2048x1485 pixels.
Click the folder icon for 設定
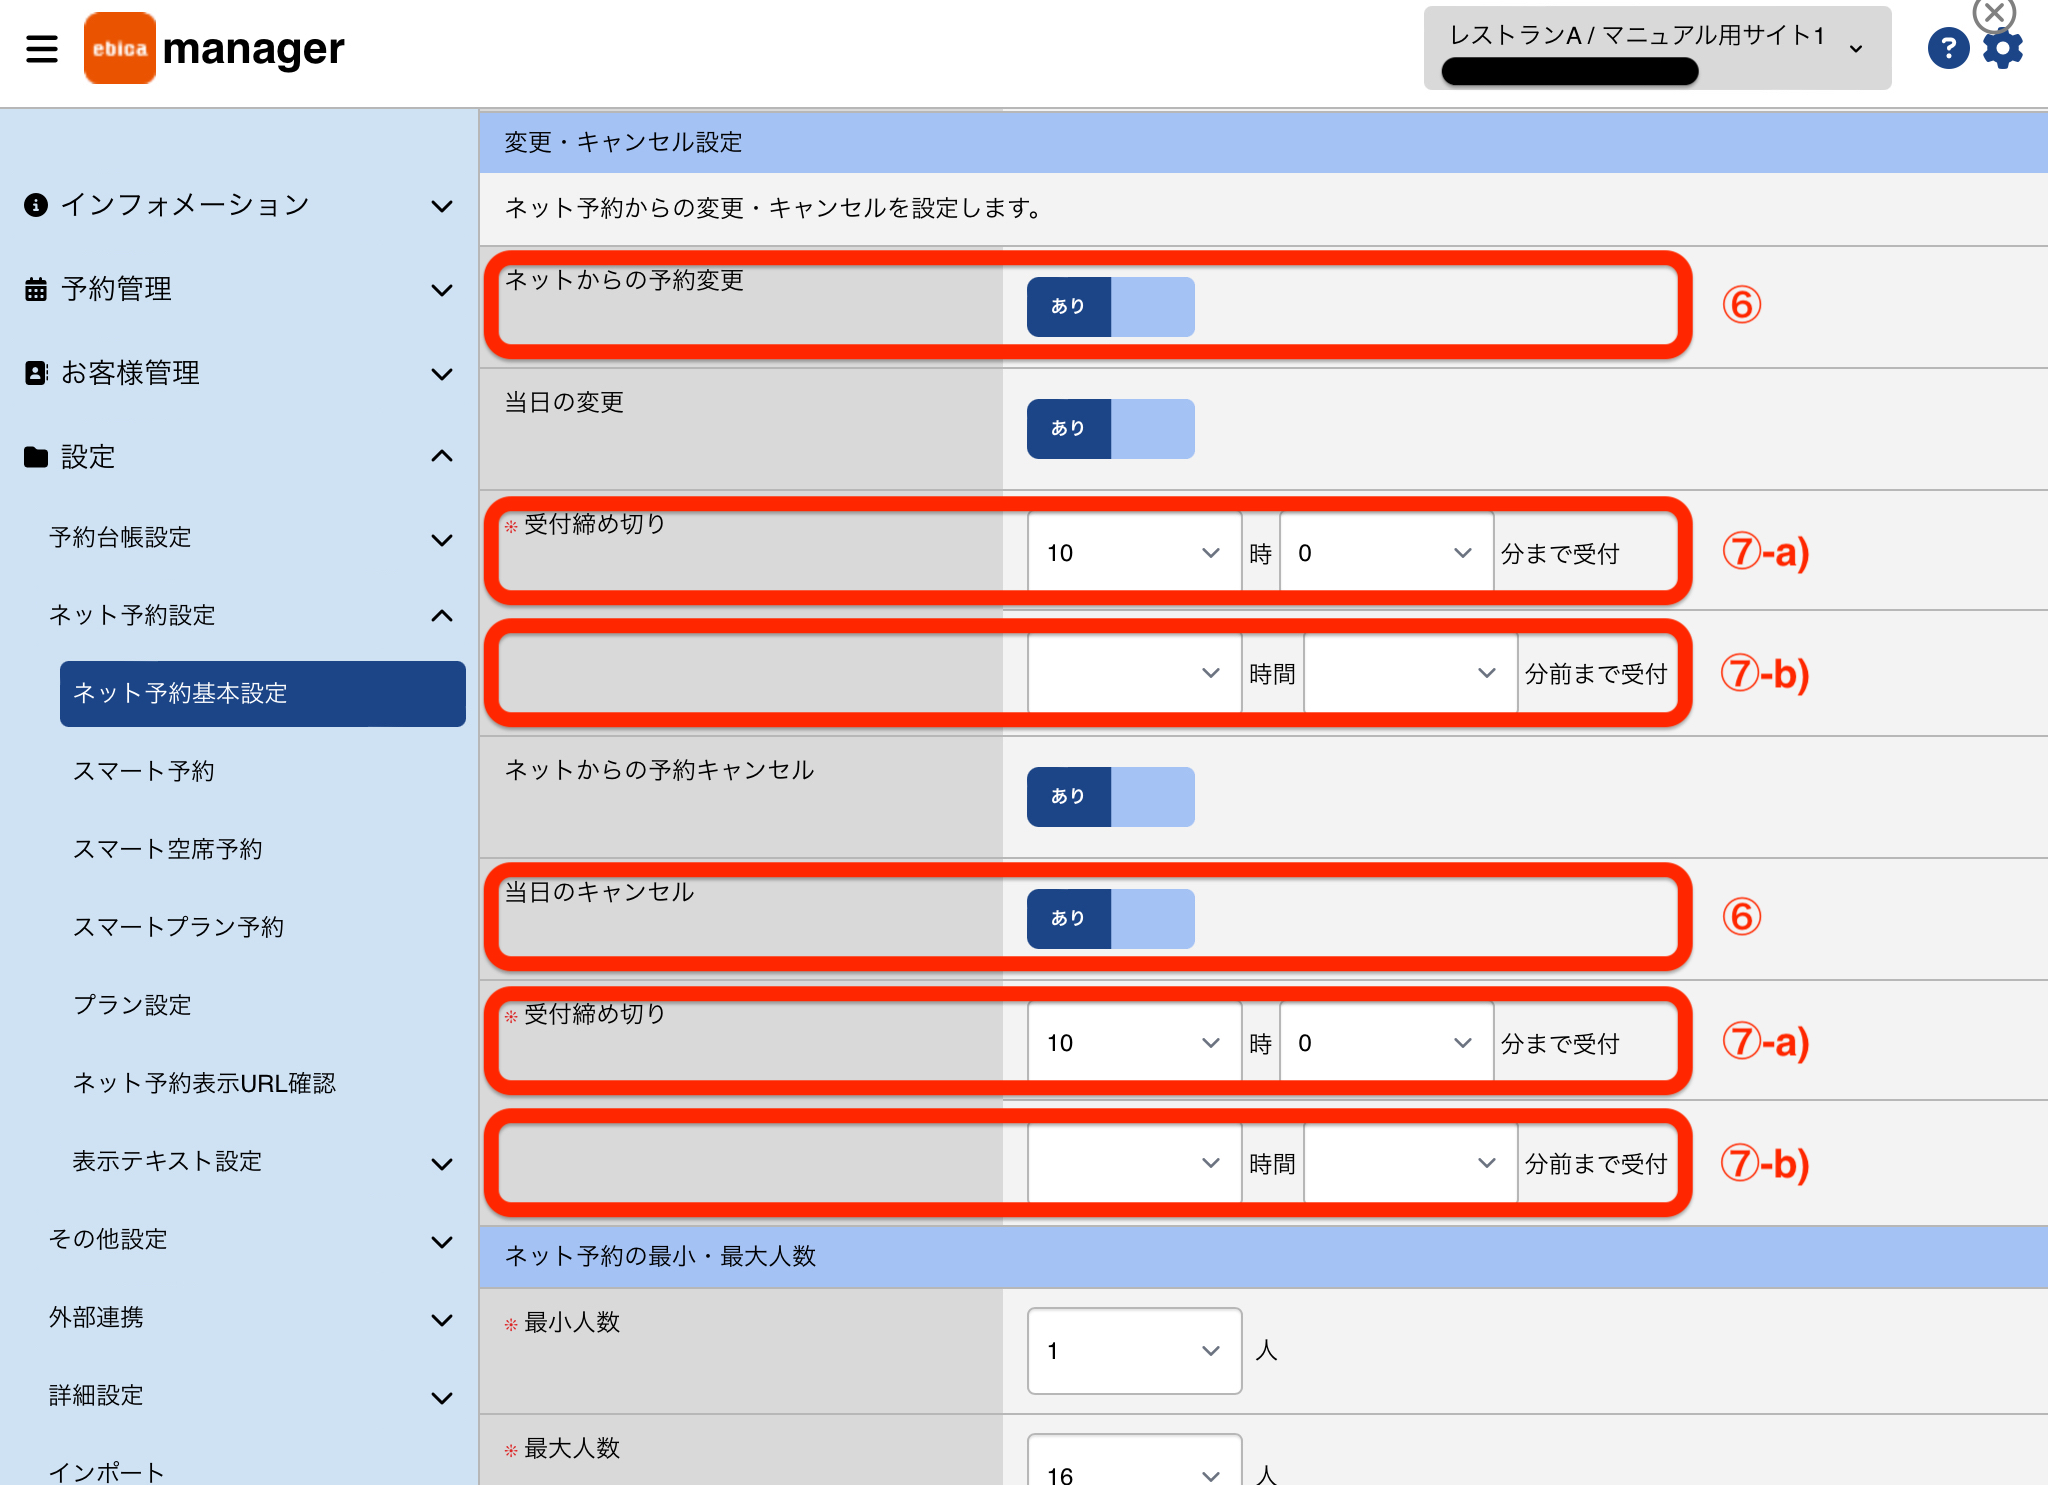[36, 457]
